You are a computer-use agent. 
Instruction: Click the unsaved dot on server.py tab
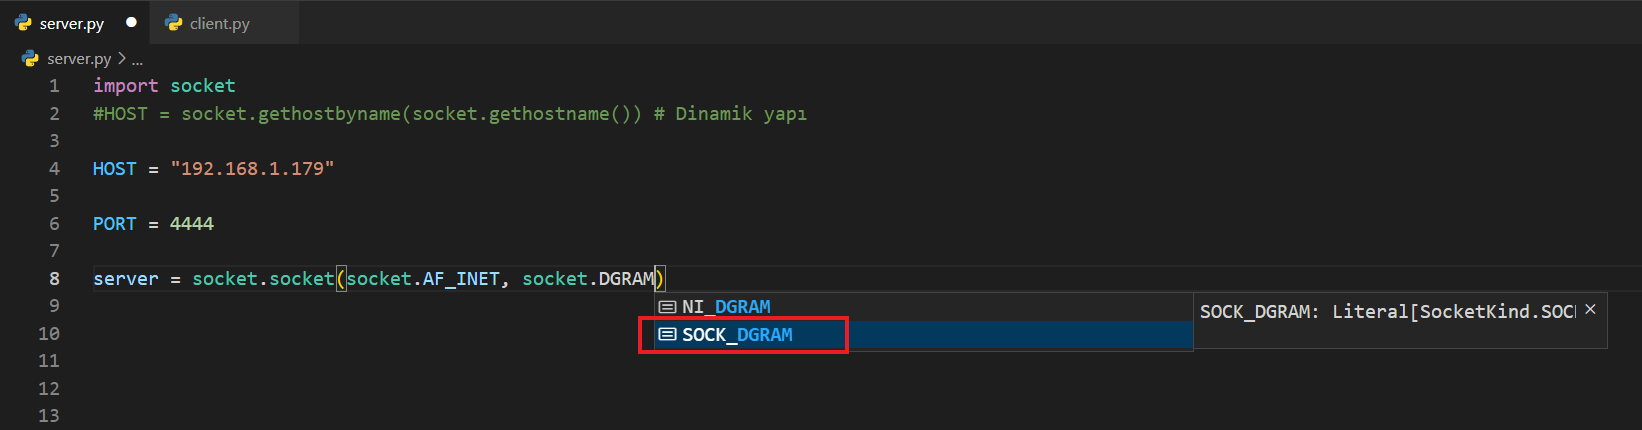pos(131,22)
